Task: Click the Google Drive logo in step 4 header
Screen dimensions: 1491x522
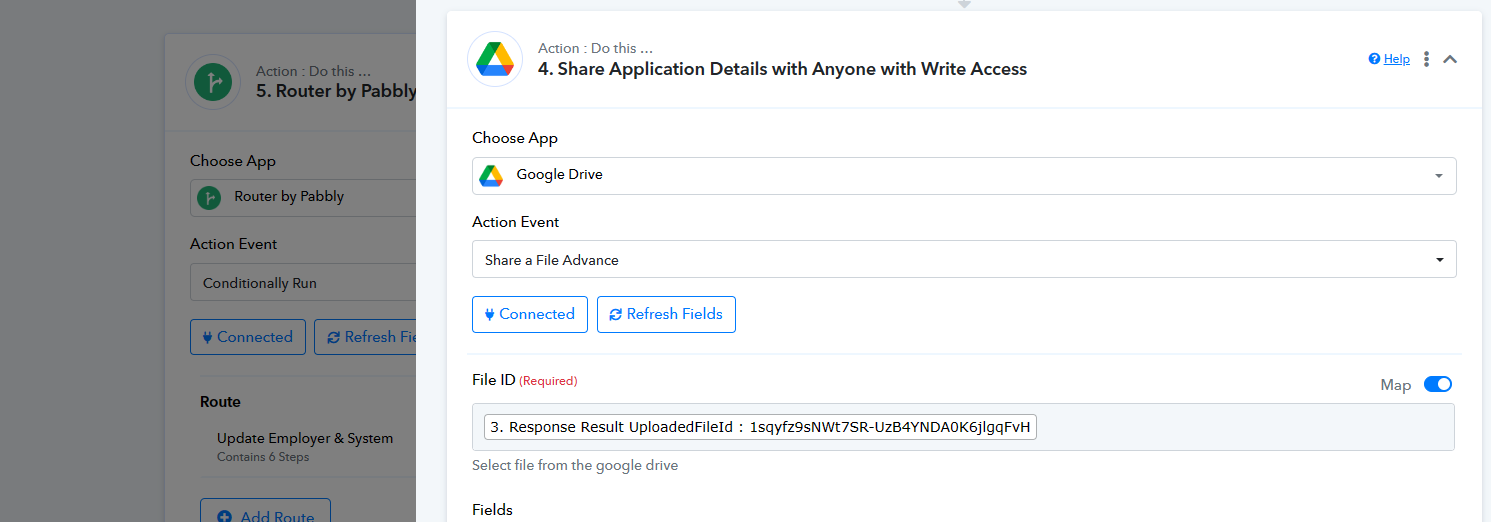Action: coord(495,59)
